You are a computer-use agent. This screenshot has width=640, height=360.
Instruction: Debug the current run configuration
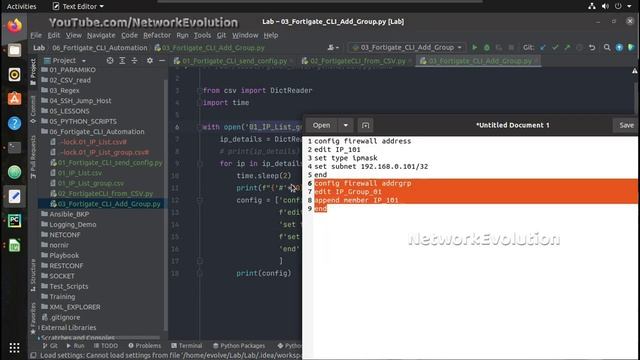(x=487, y=47)
